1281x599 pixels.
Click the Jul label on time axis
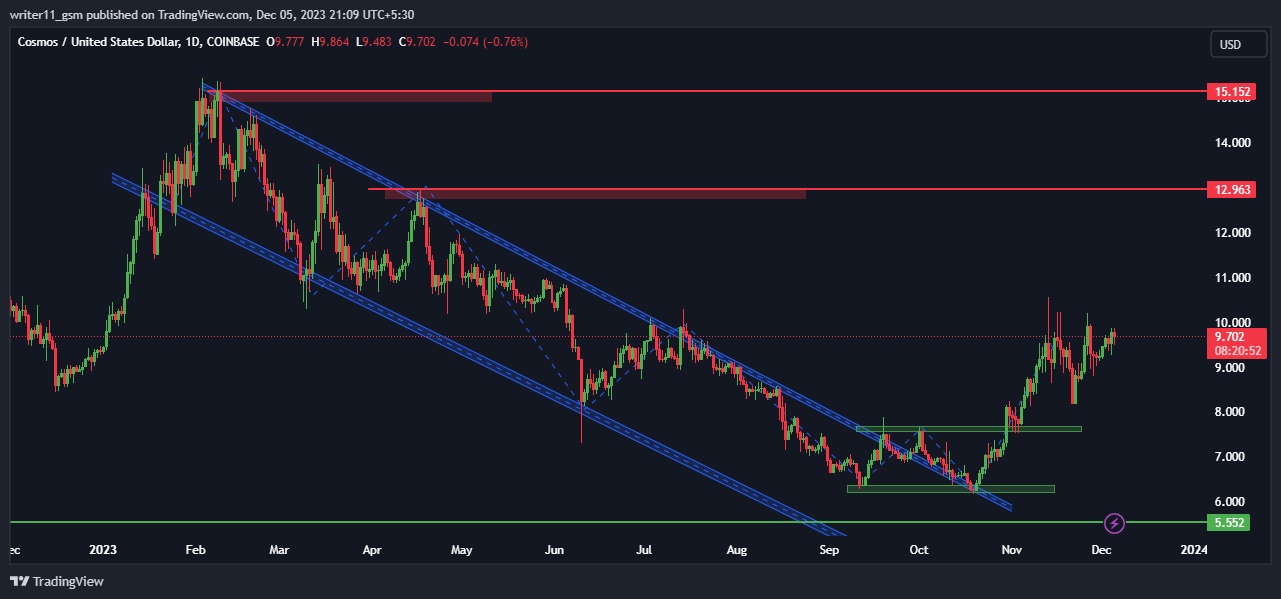coord(644,550)
